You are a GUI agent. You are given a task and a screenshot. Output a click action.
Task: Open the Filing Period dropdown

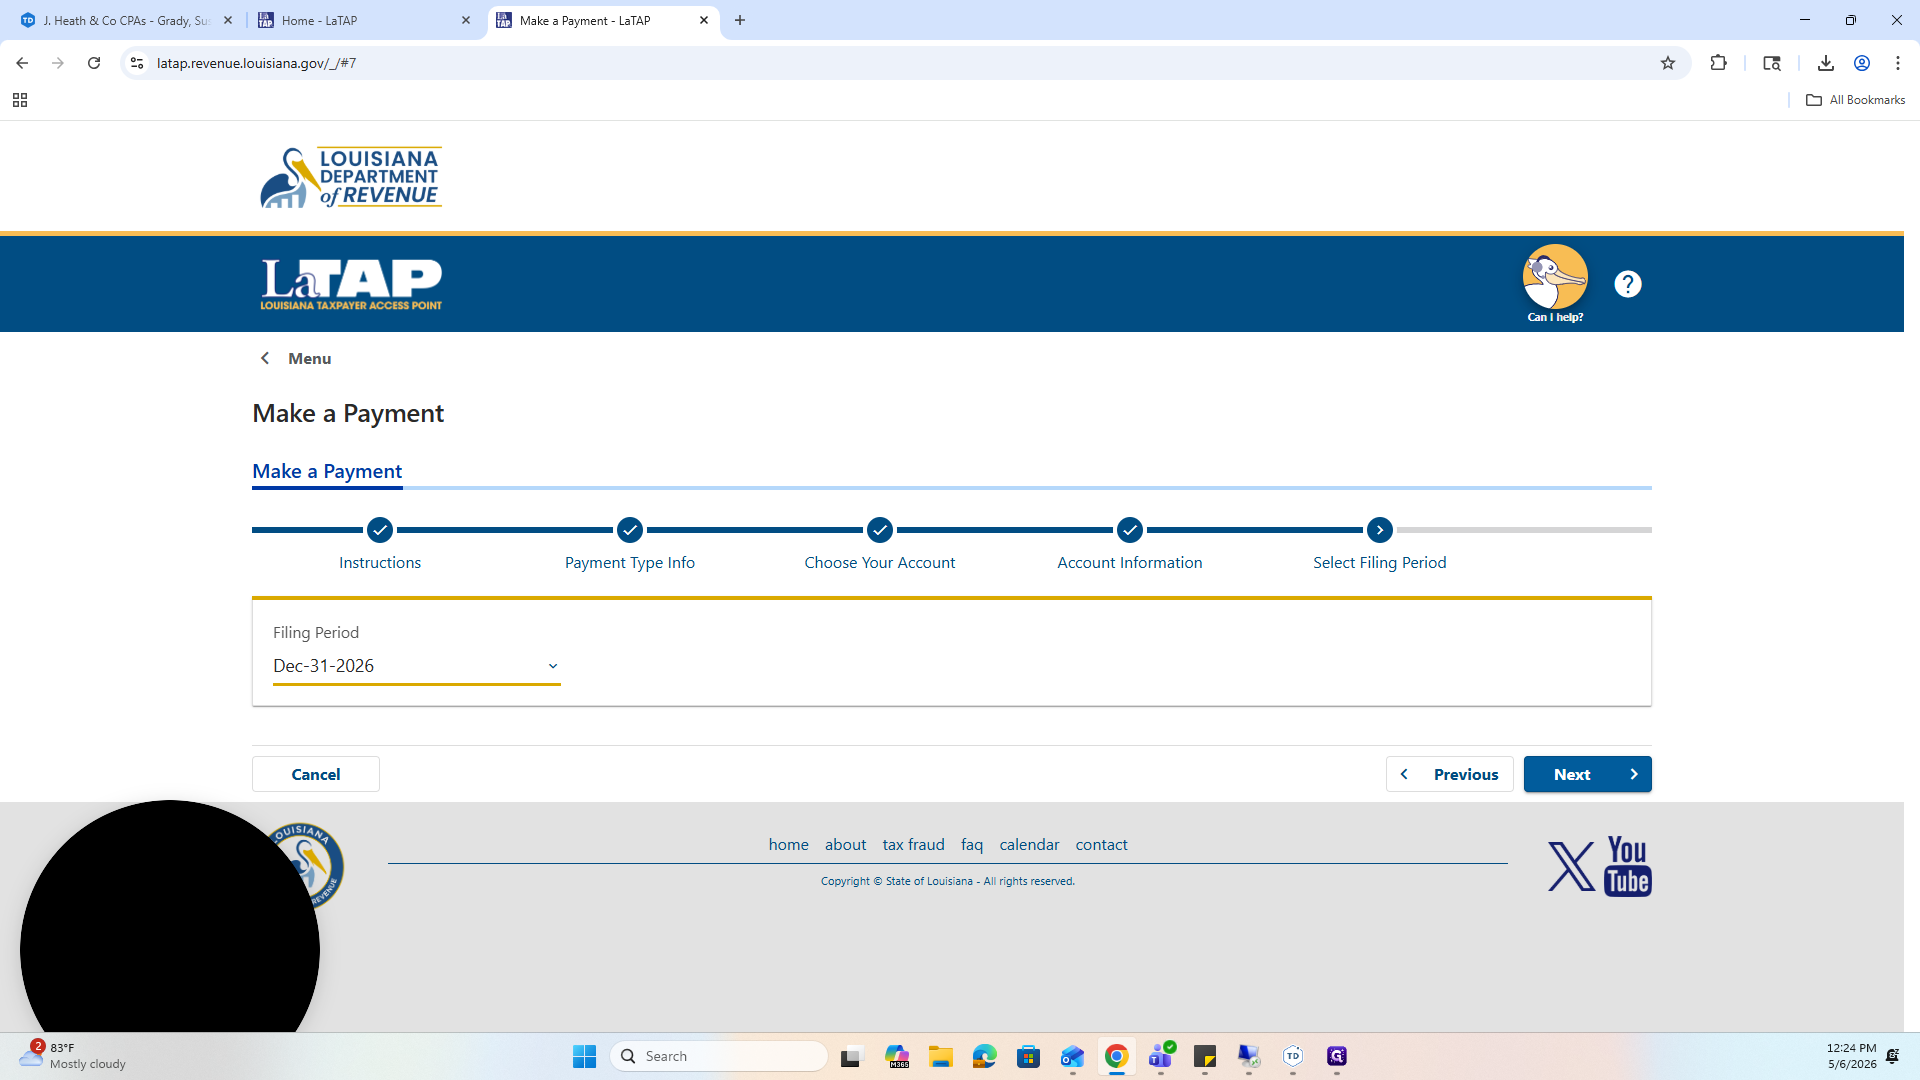(416, 666)
